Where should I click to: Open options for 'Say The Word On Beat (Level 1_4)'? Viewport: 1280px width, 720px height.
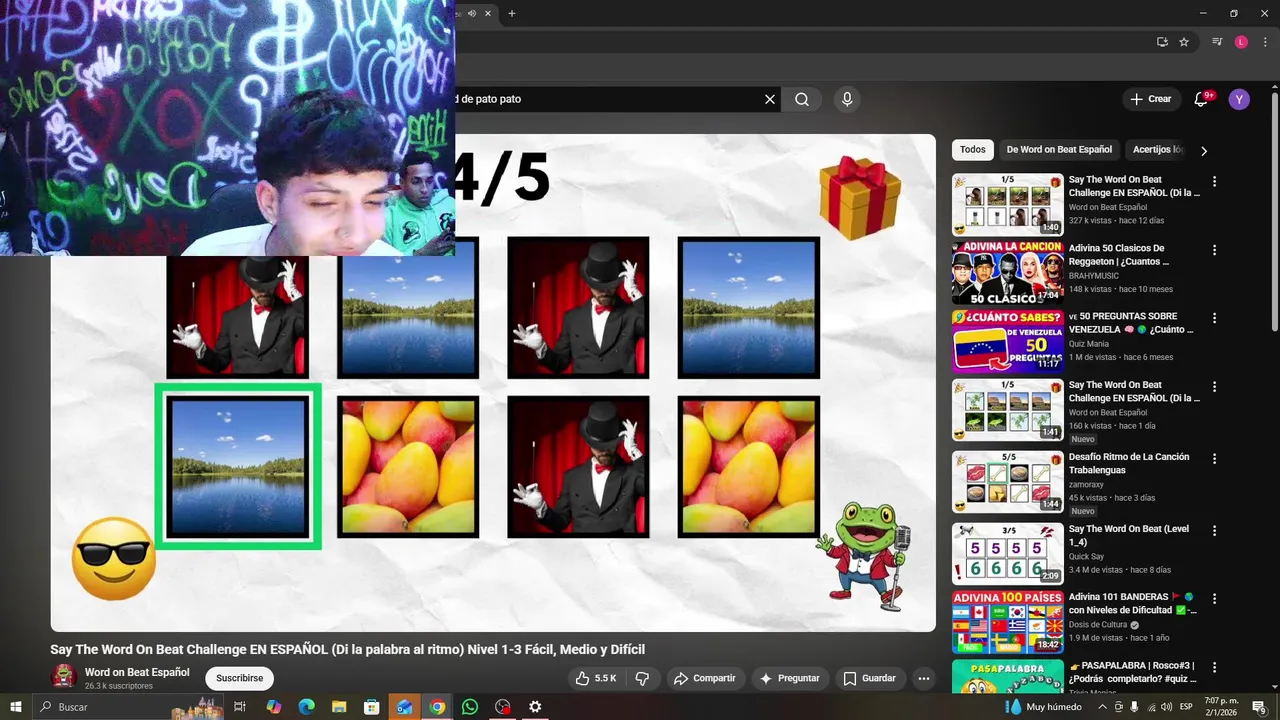[1215, 531]
